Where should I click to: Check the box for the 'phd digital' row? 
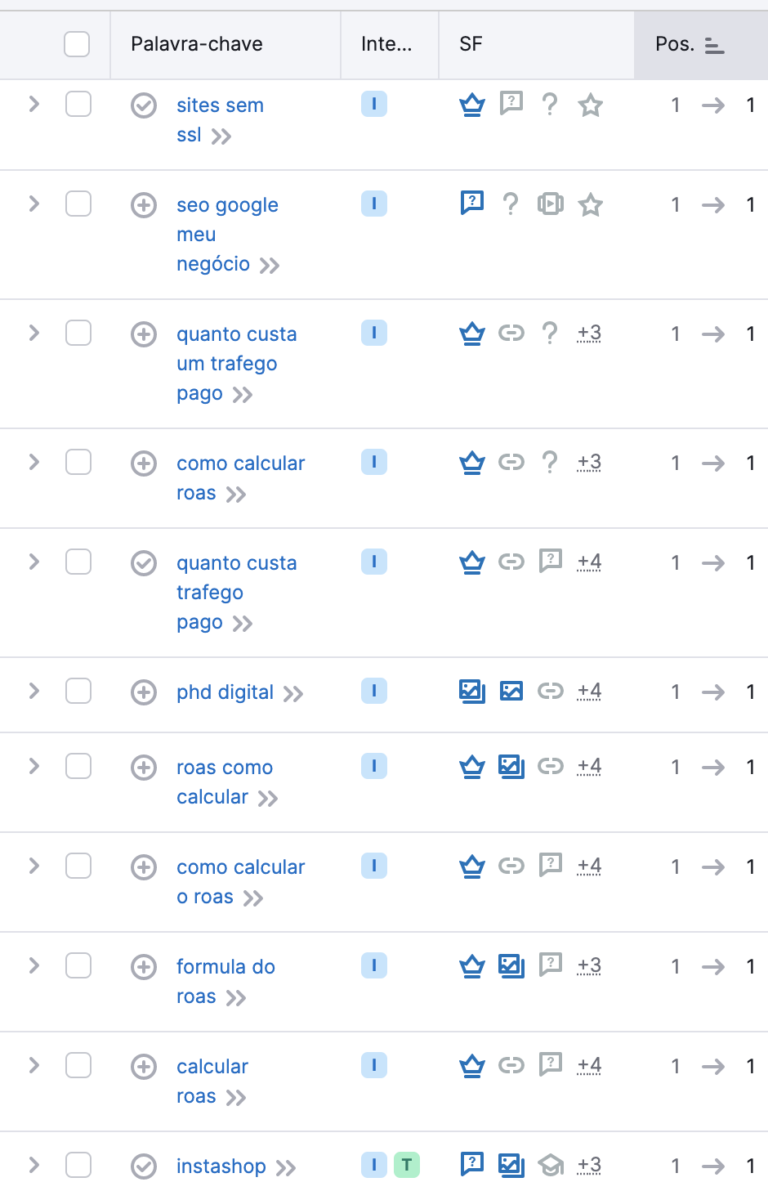(x=78, y=691)
